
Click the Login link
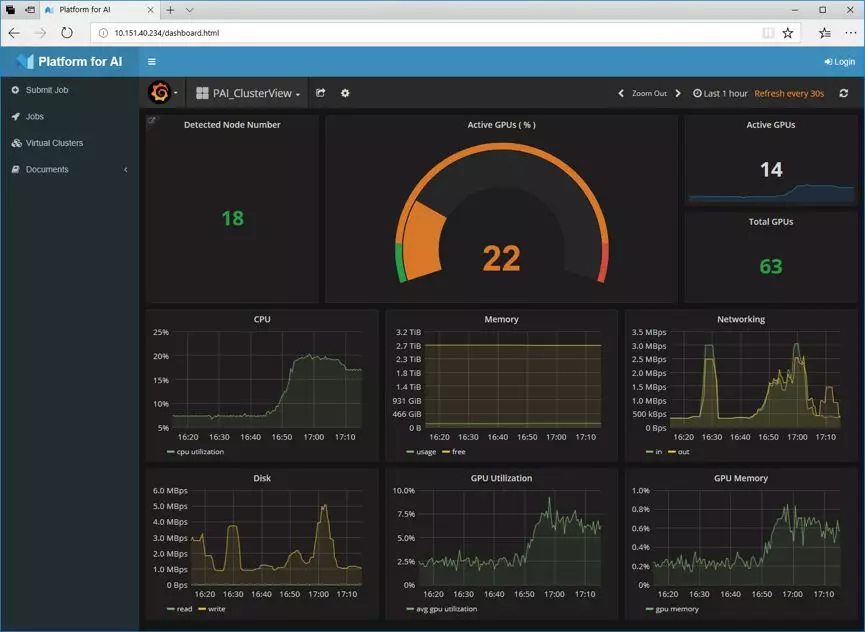click(839, 62)
